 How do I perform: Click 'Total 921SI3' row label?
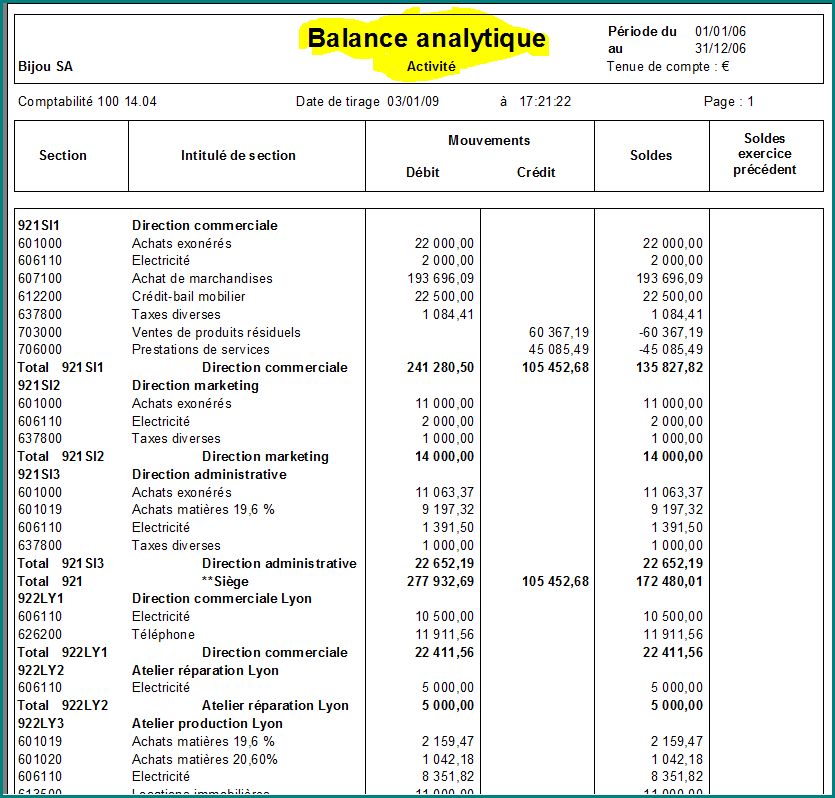click(x=61, y=563)
